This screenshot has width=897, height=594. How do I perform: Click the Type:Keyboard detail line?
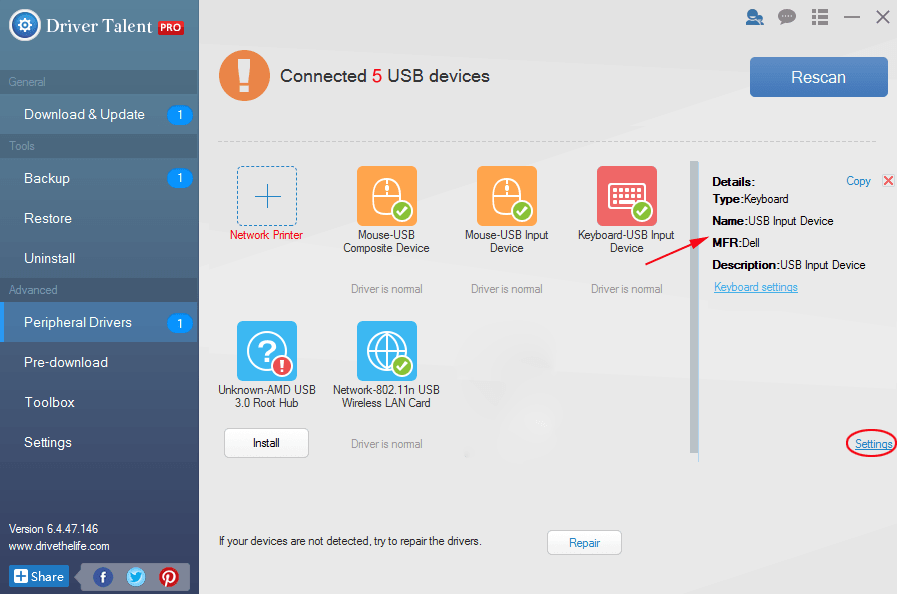750,199
